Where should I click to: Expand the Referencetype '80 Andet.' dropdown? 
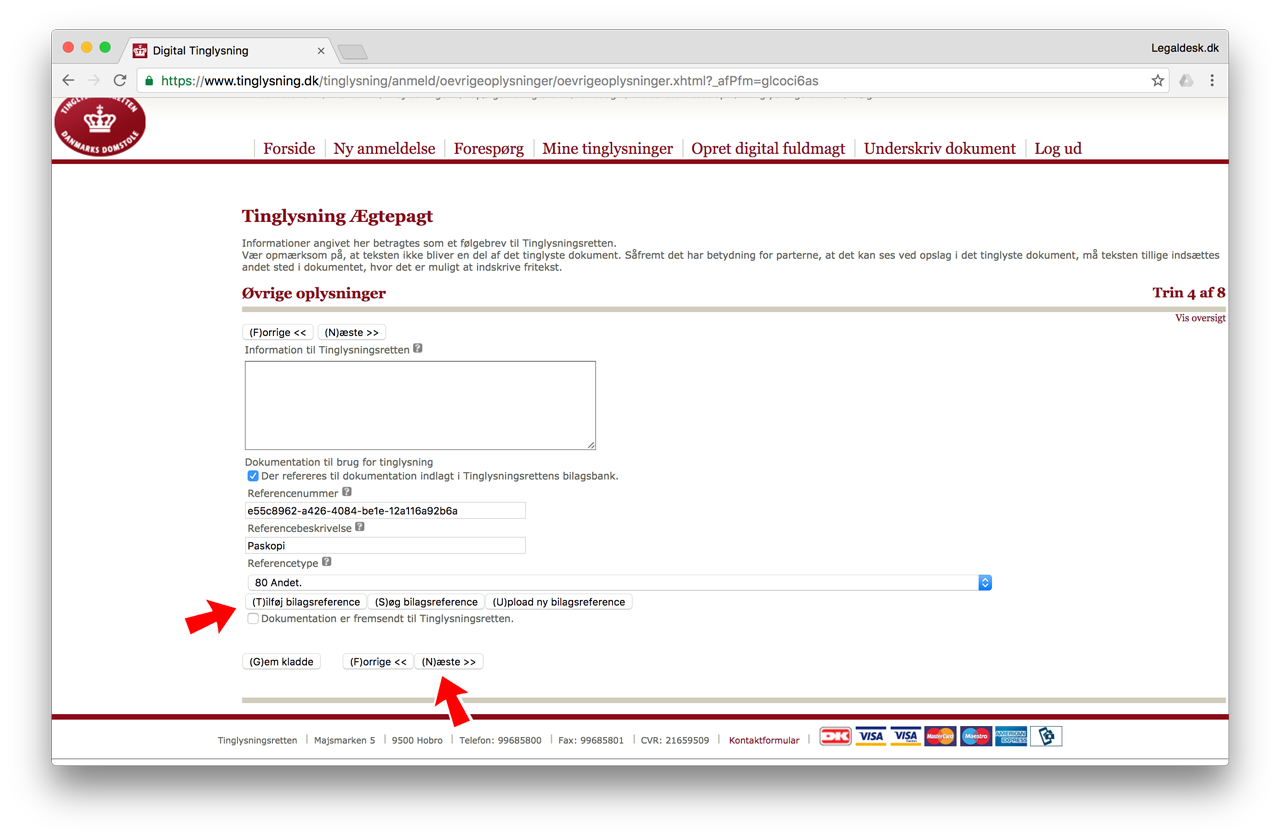tap(619, 582)
